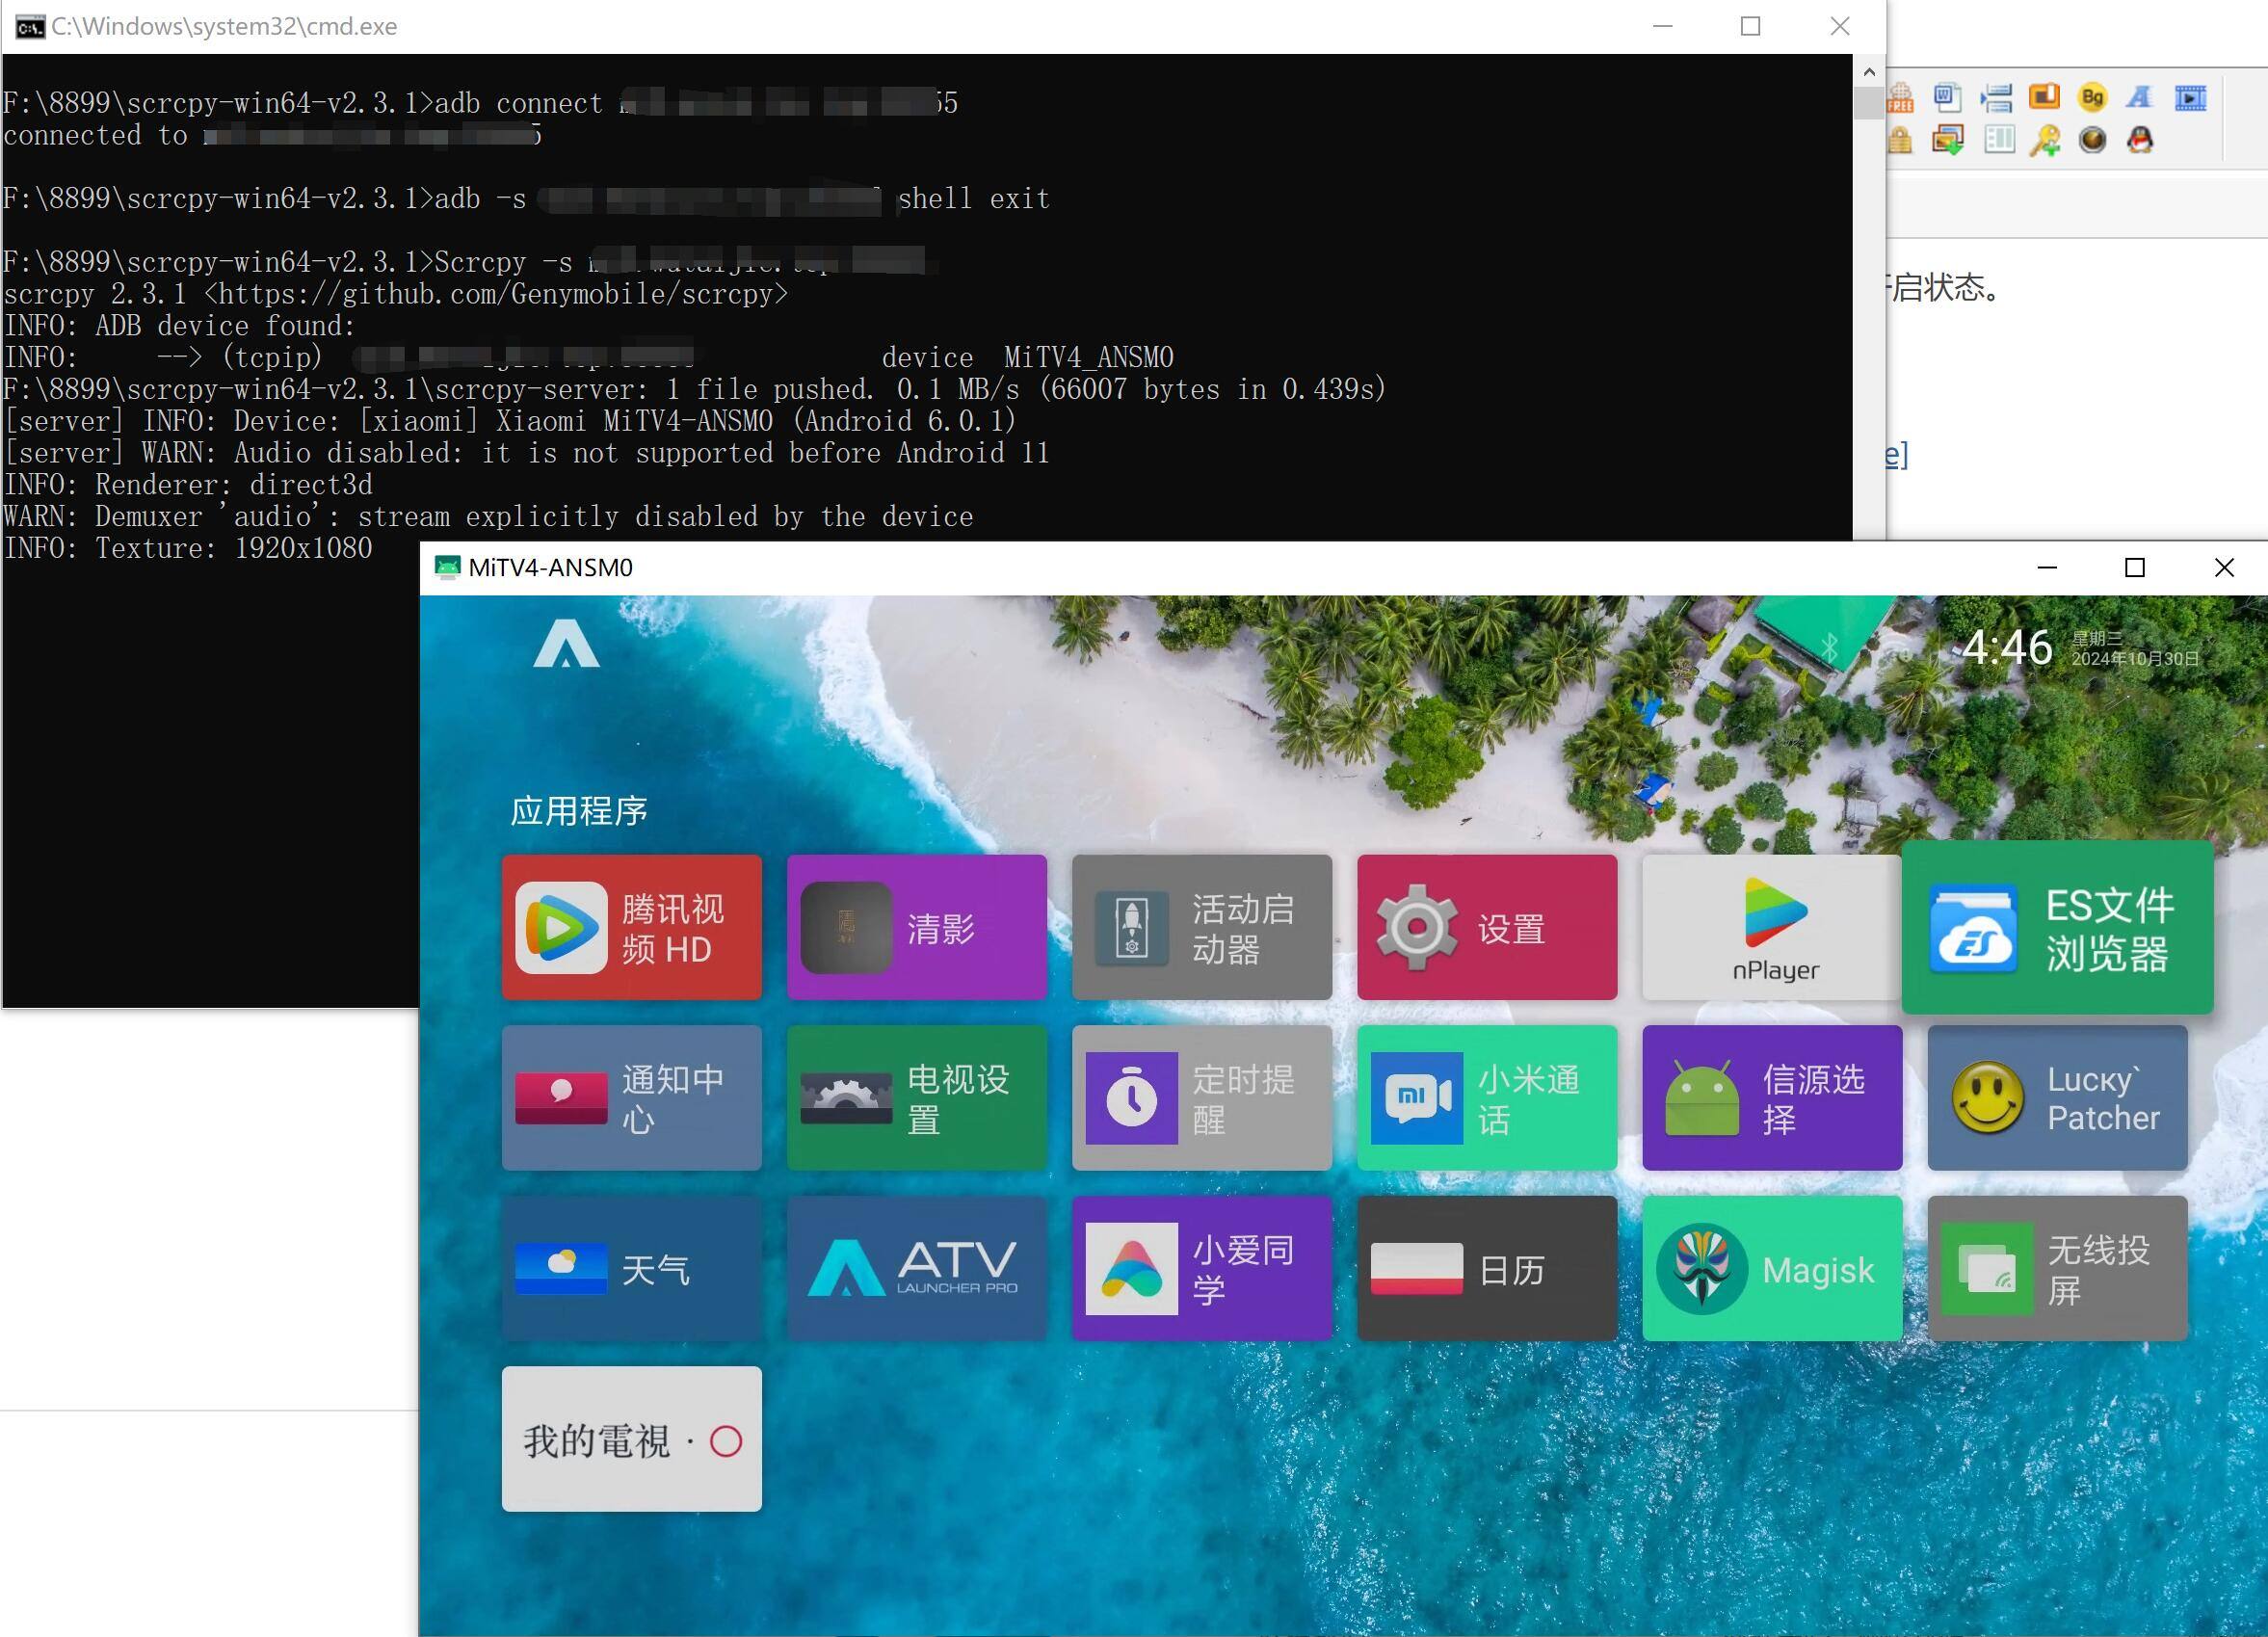Click the cmd.exe title bar icon
Screen dimensions: 2268x1637
[30, 26]
